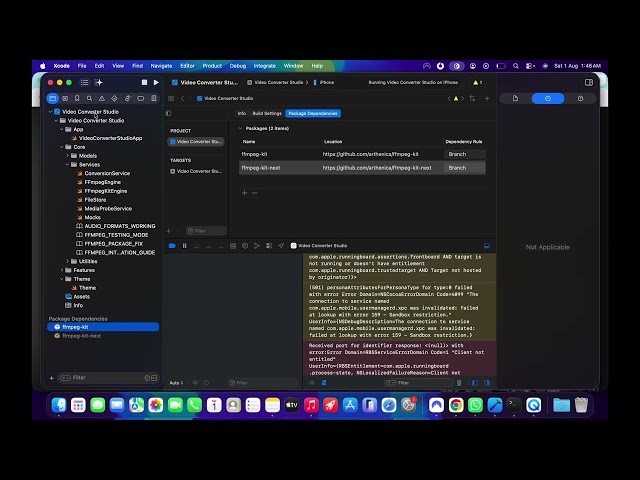Click the Run play button in the toolbar

pyautogui.click(x=156, y=82)
